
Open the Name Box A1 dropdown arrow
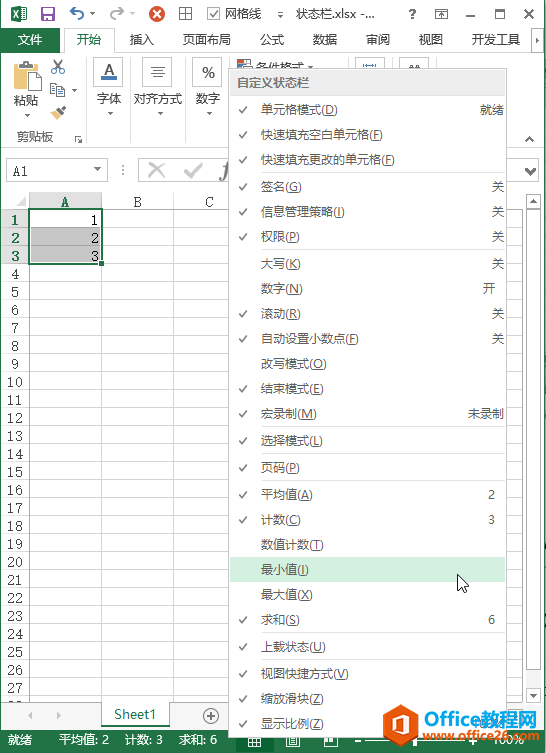[x=97, y=170]
